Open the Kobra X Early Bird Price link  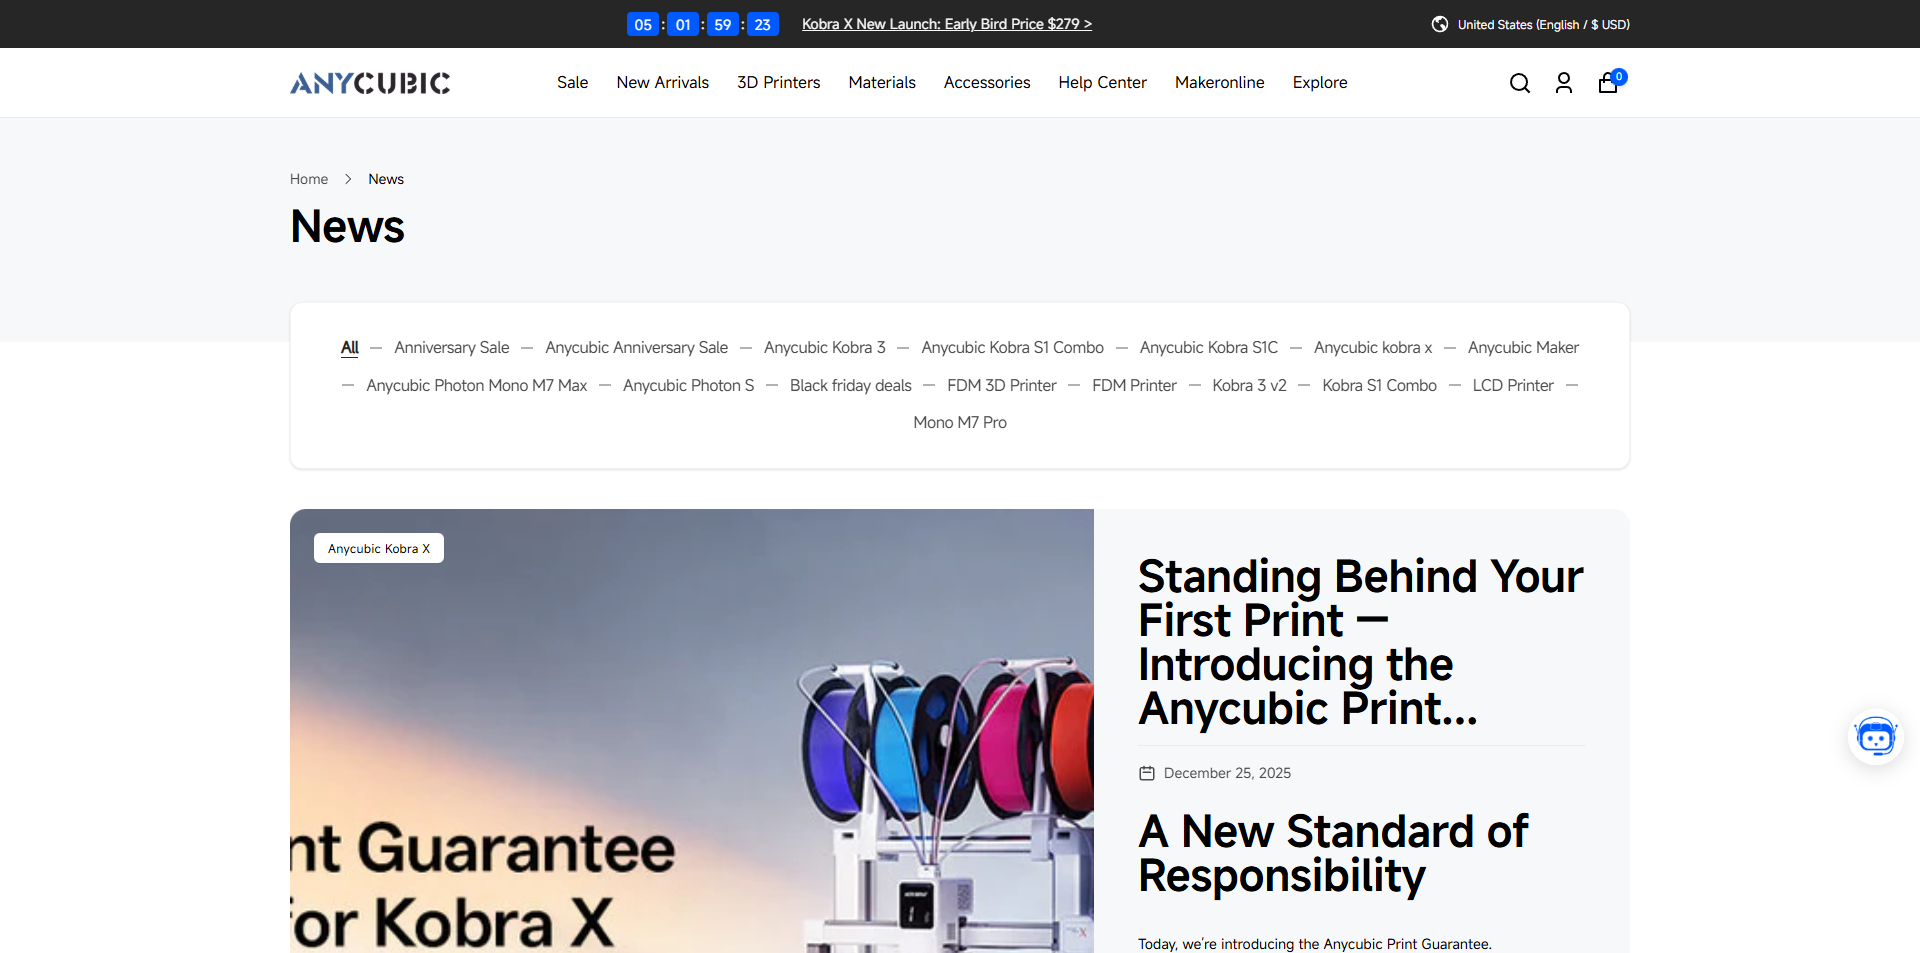(x=946, y=24)
